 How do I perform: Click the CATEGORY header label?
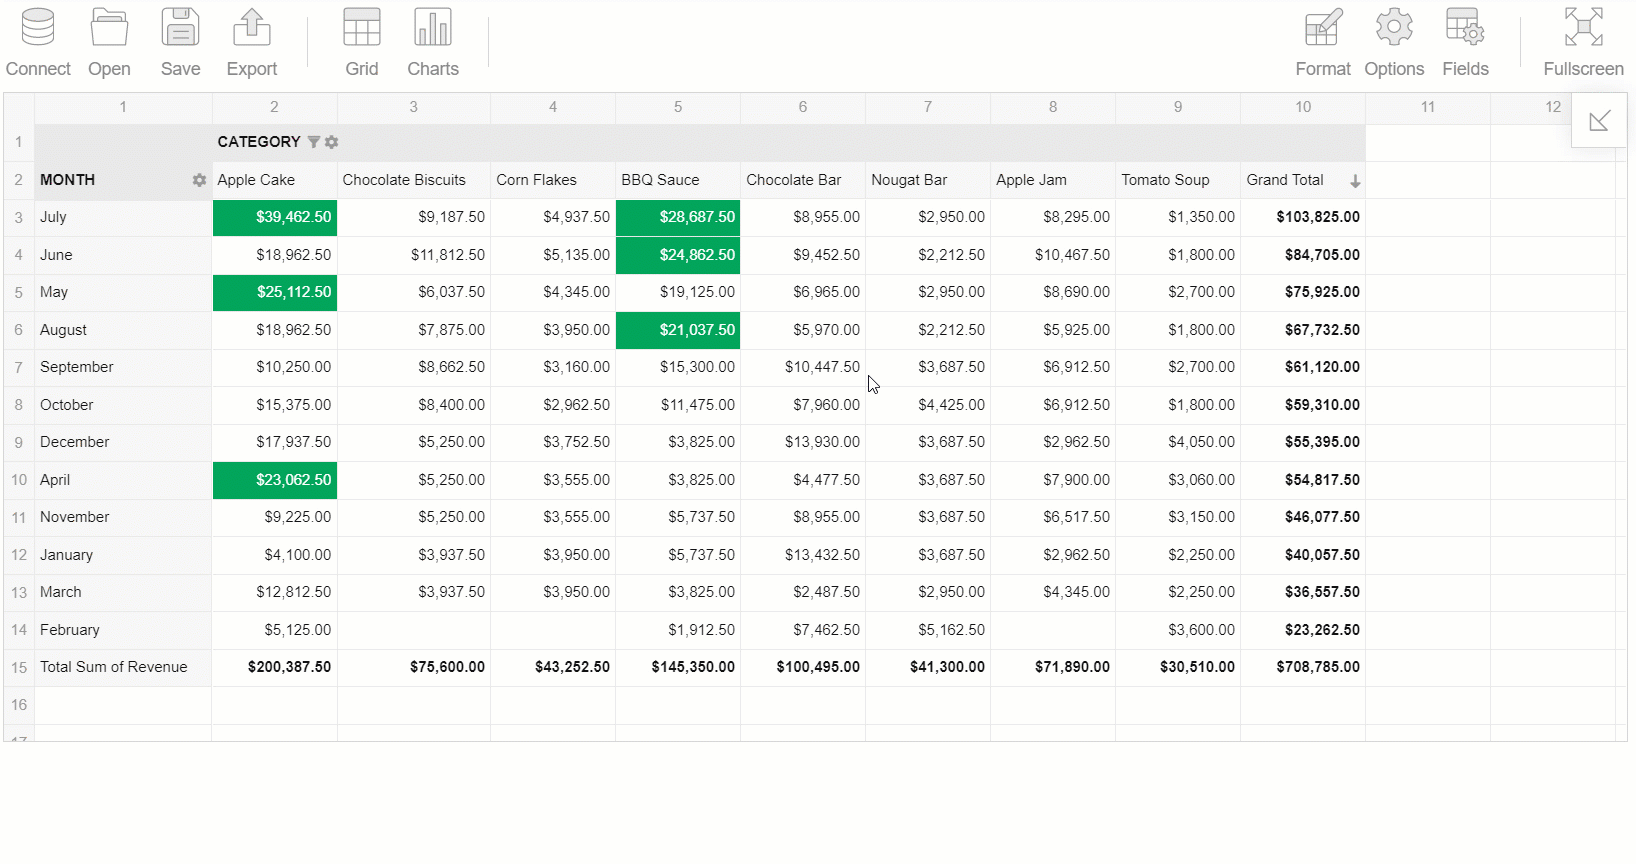(259, 142)
